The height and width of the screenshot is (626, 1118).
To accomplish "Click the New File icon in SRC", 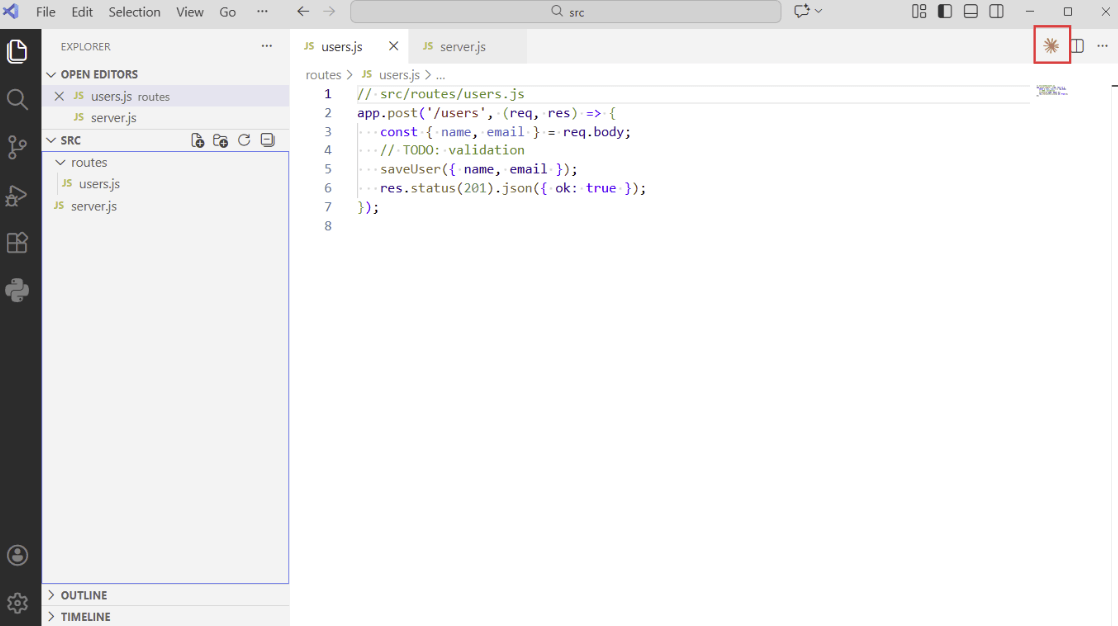I will (x=198, y=141).
